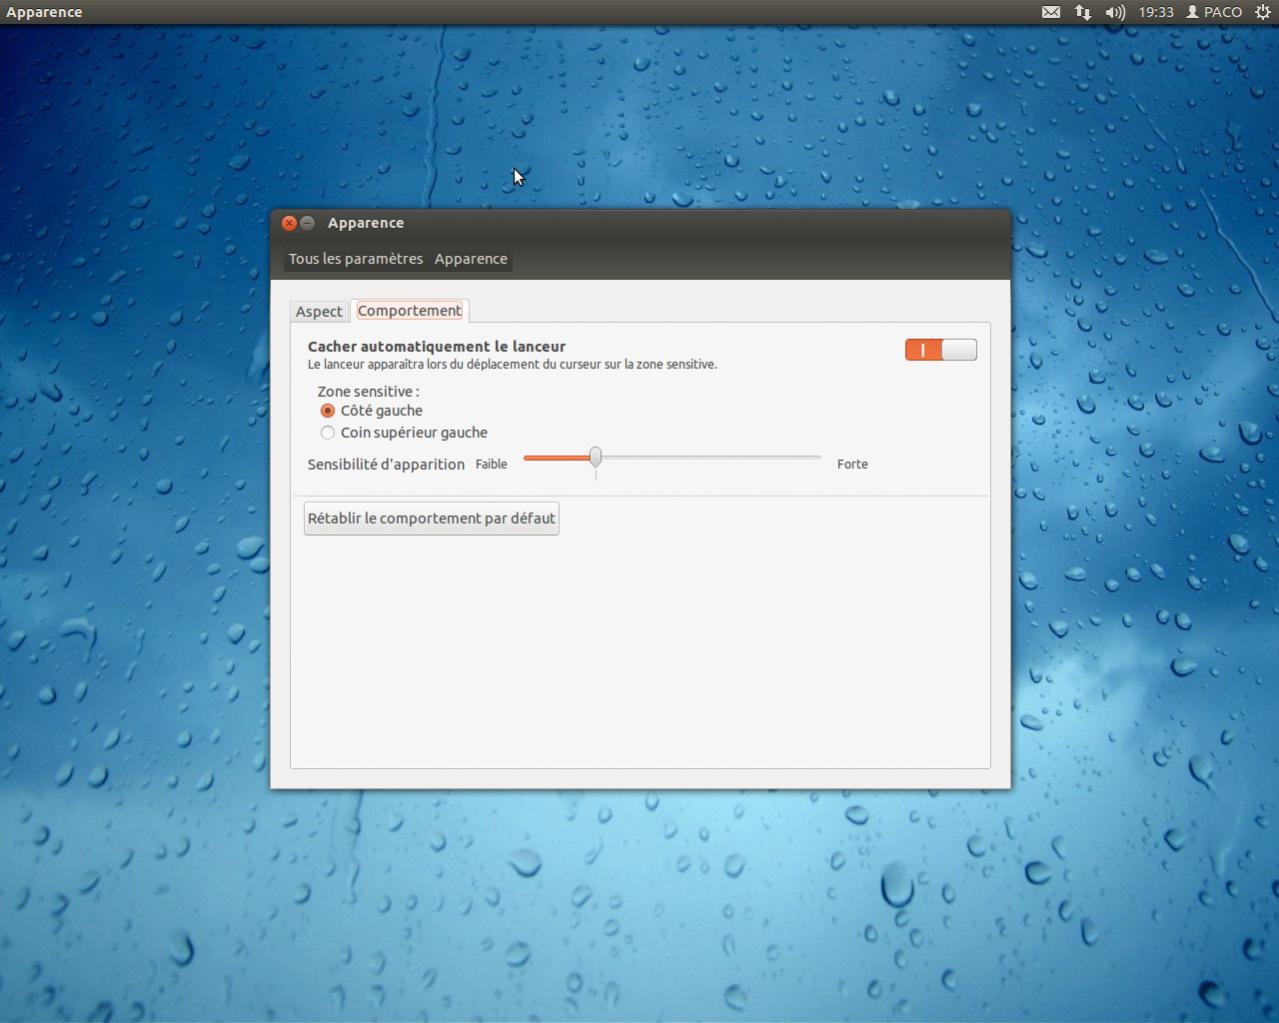Click the Apparence title in top panel
The height and width of the screenshot is (1023, 1279).
point(44,12)
